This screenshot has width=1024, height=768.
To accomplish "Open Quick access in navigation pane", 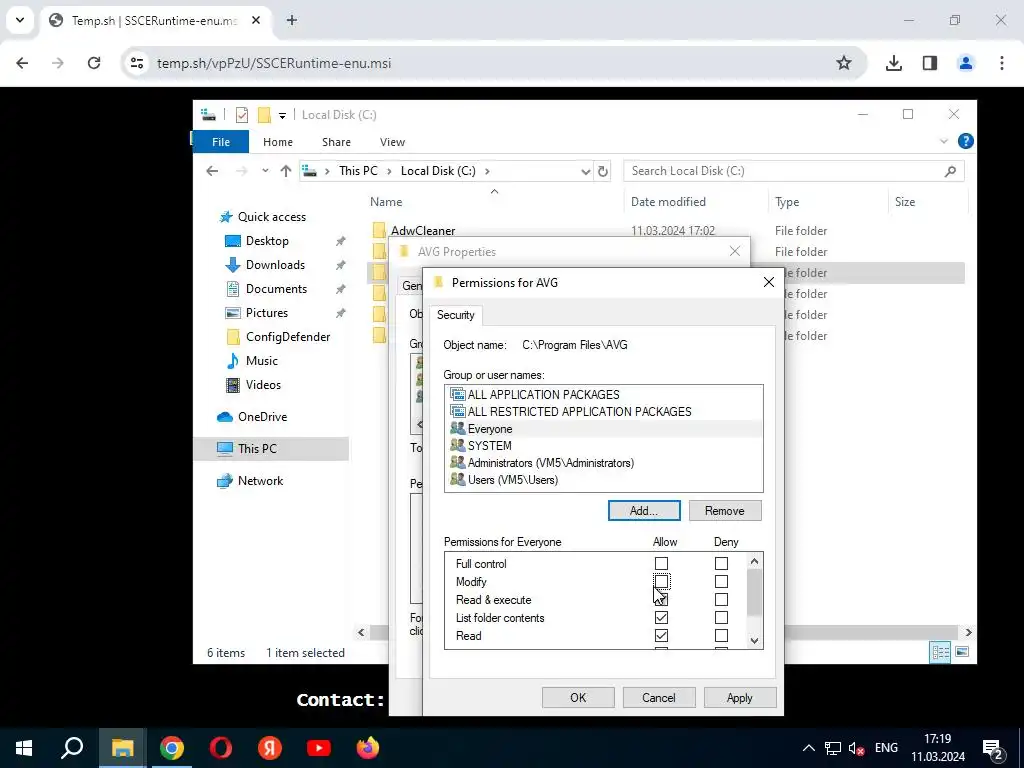I will click(272, 217).
